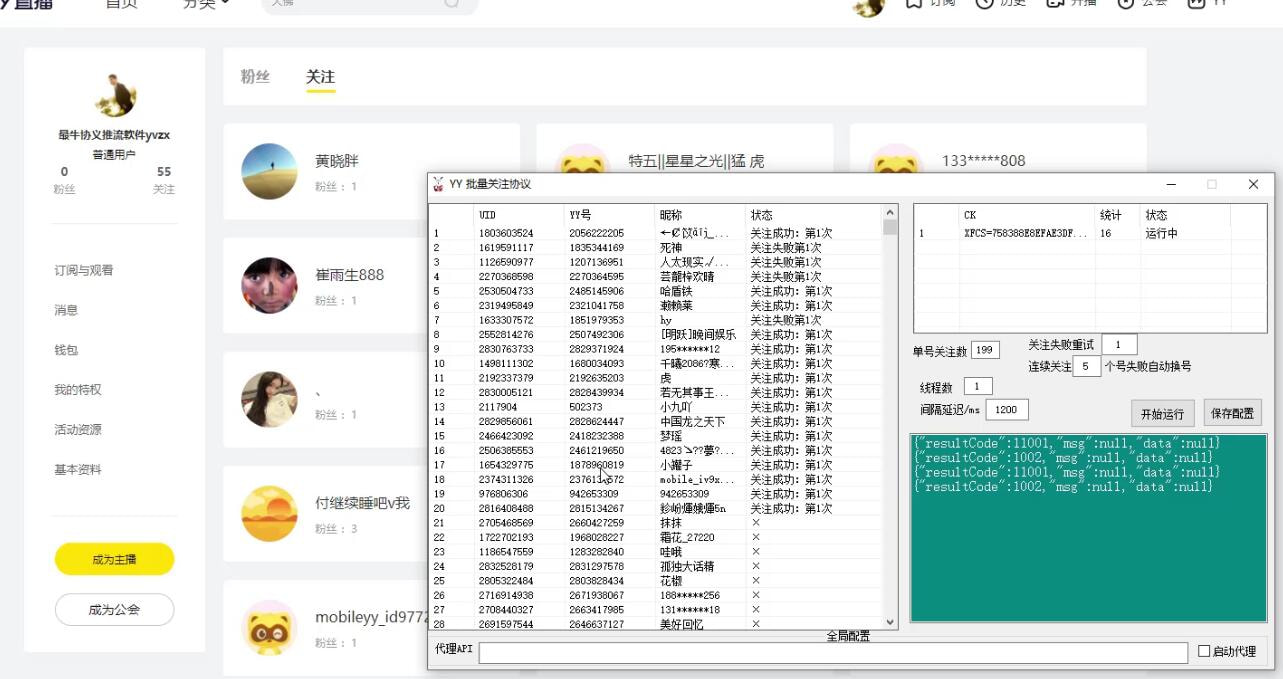Click the 133*****808 username
This screenshot has height=679, width=1283.
click(983, 161)
